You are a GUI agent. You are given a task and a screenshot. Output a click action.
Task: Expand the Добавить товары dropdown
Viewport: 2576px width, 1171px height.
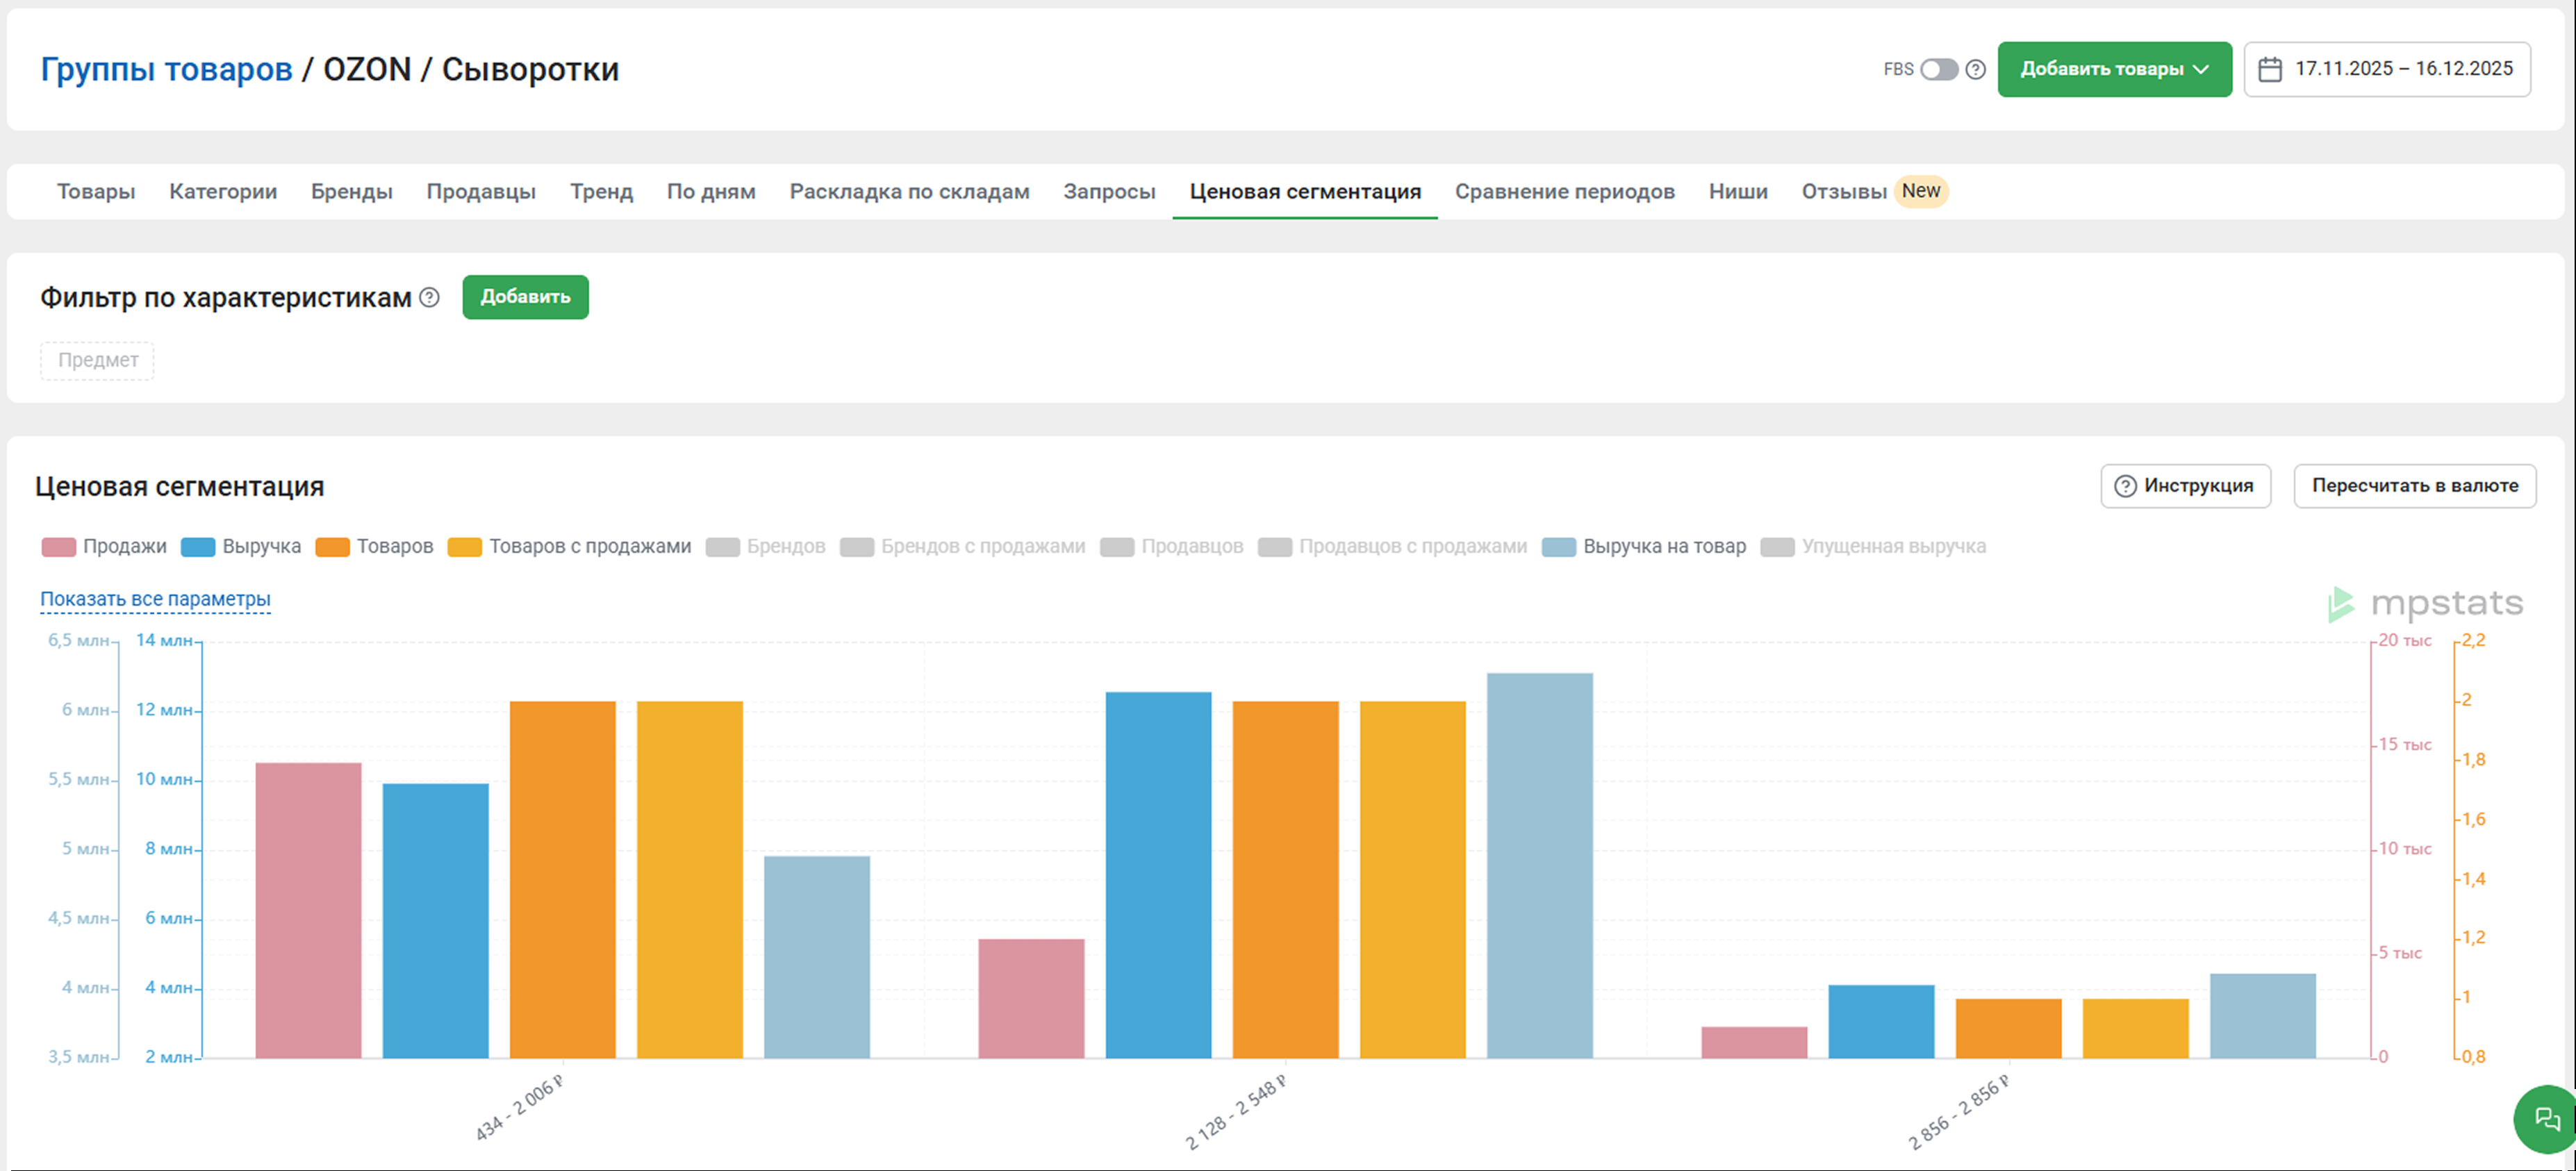2114,69
